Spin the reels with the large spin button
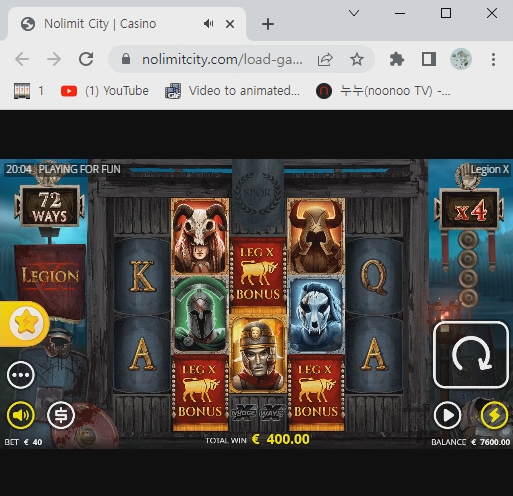 (471, 355)
